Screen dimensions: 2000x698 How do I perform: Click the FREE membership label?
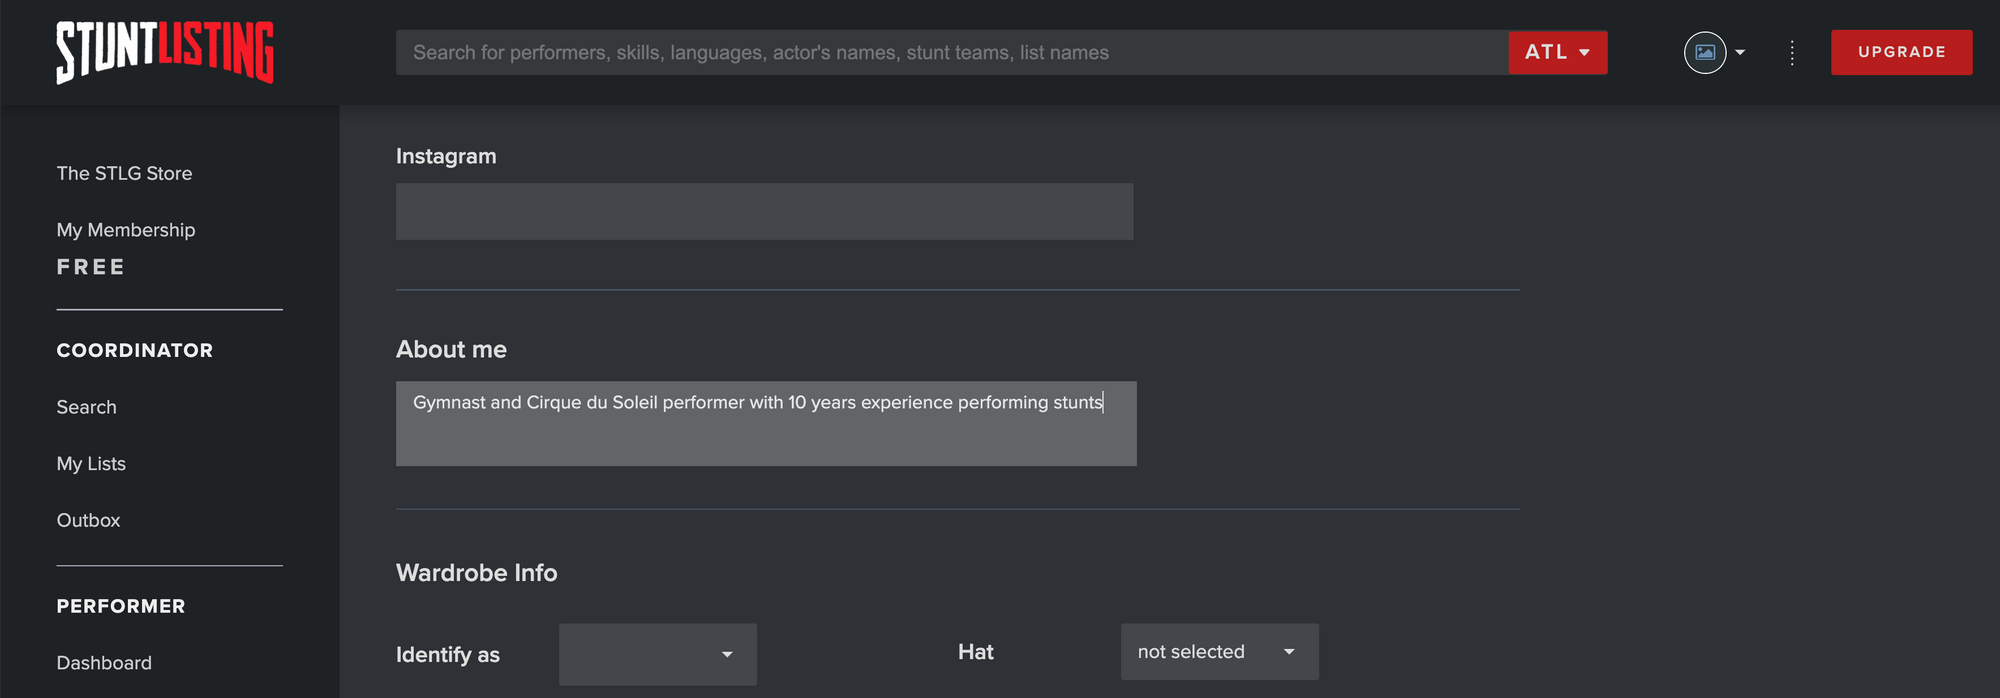point(91,267)
